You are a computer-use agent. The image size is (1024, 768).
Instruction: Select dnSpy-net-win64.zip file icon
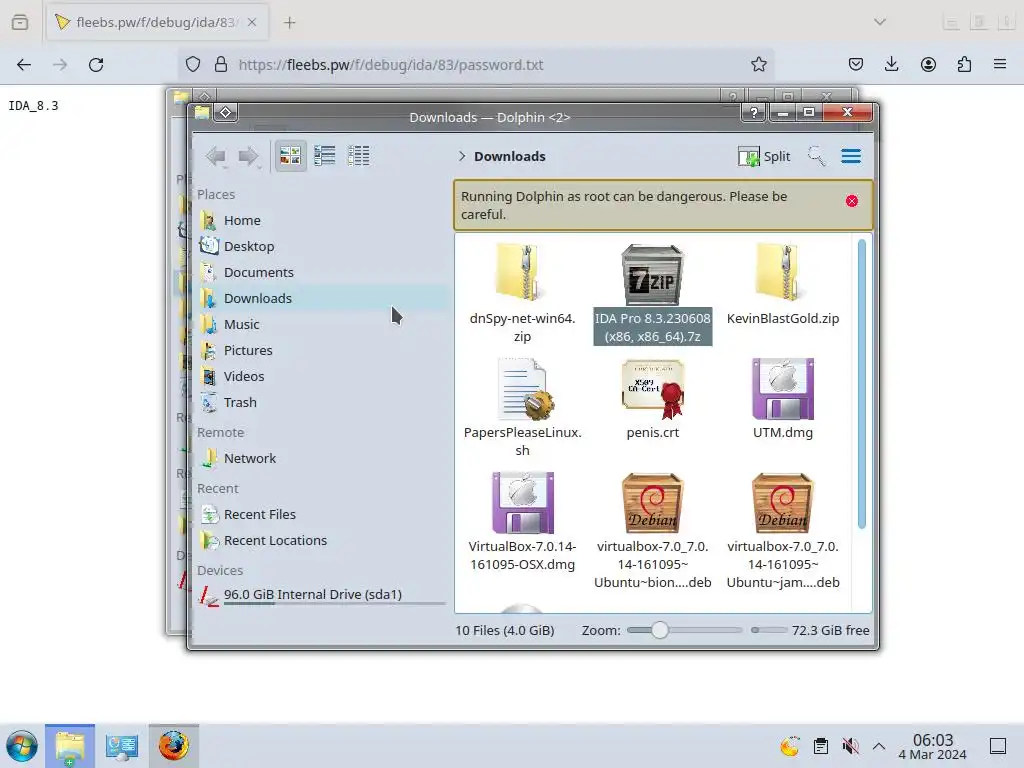click(522, 274)
